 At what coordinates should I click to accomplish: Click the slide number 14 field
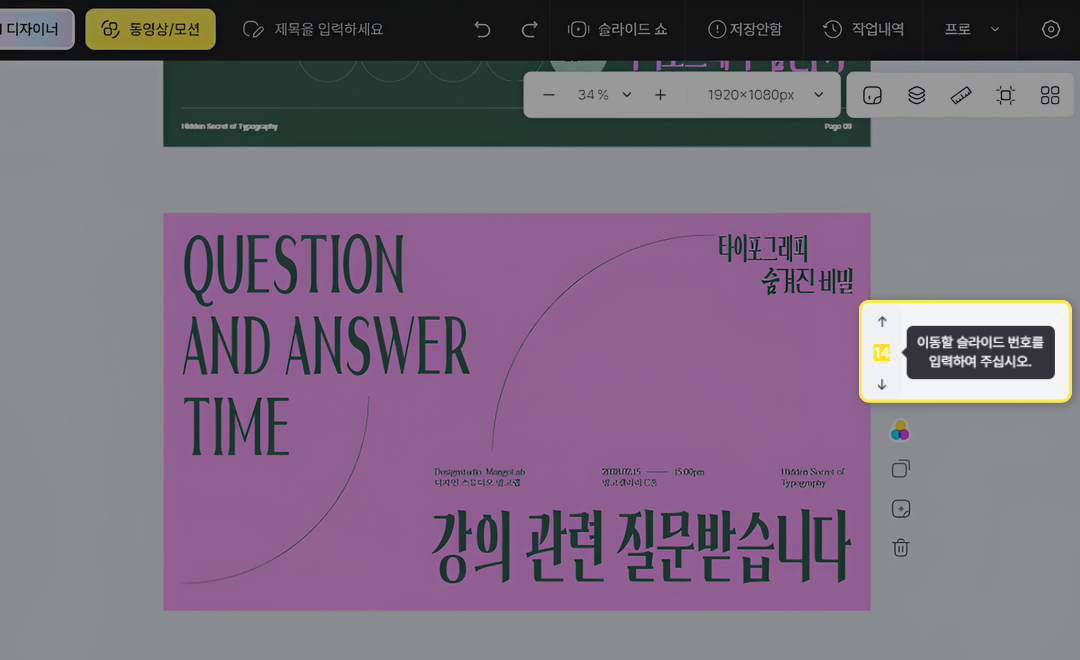click(882, 353)
